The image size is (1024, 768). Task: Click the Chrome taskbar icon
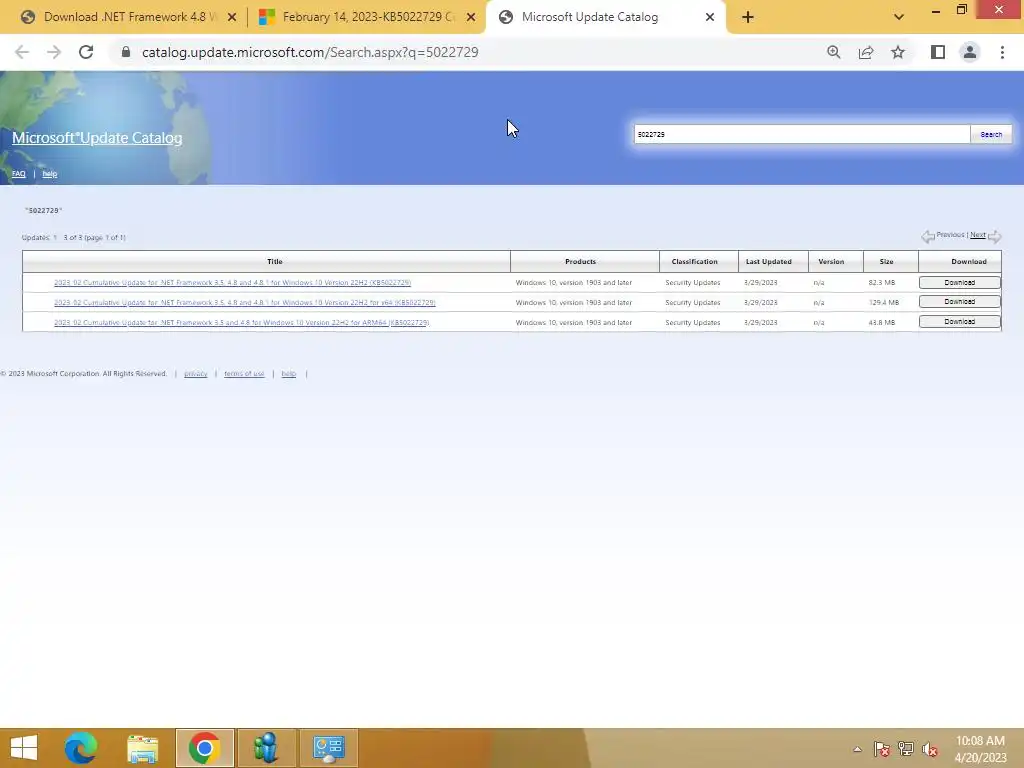pyautogui.click(x=204, y=748)
